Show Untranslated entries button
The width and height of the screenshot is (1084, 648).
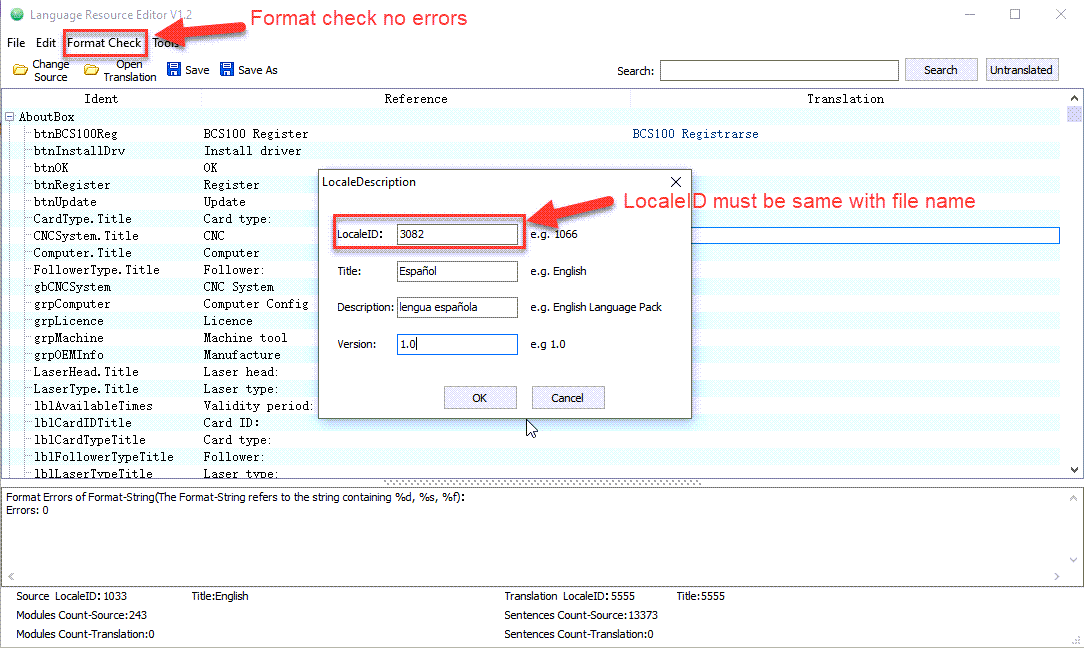click(1022, 70)
